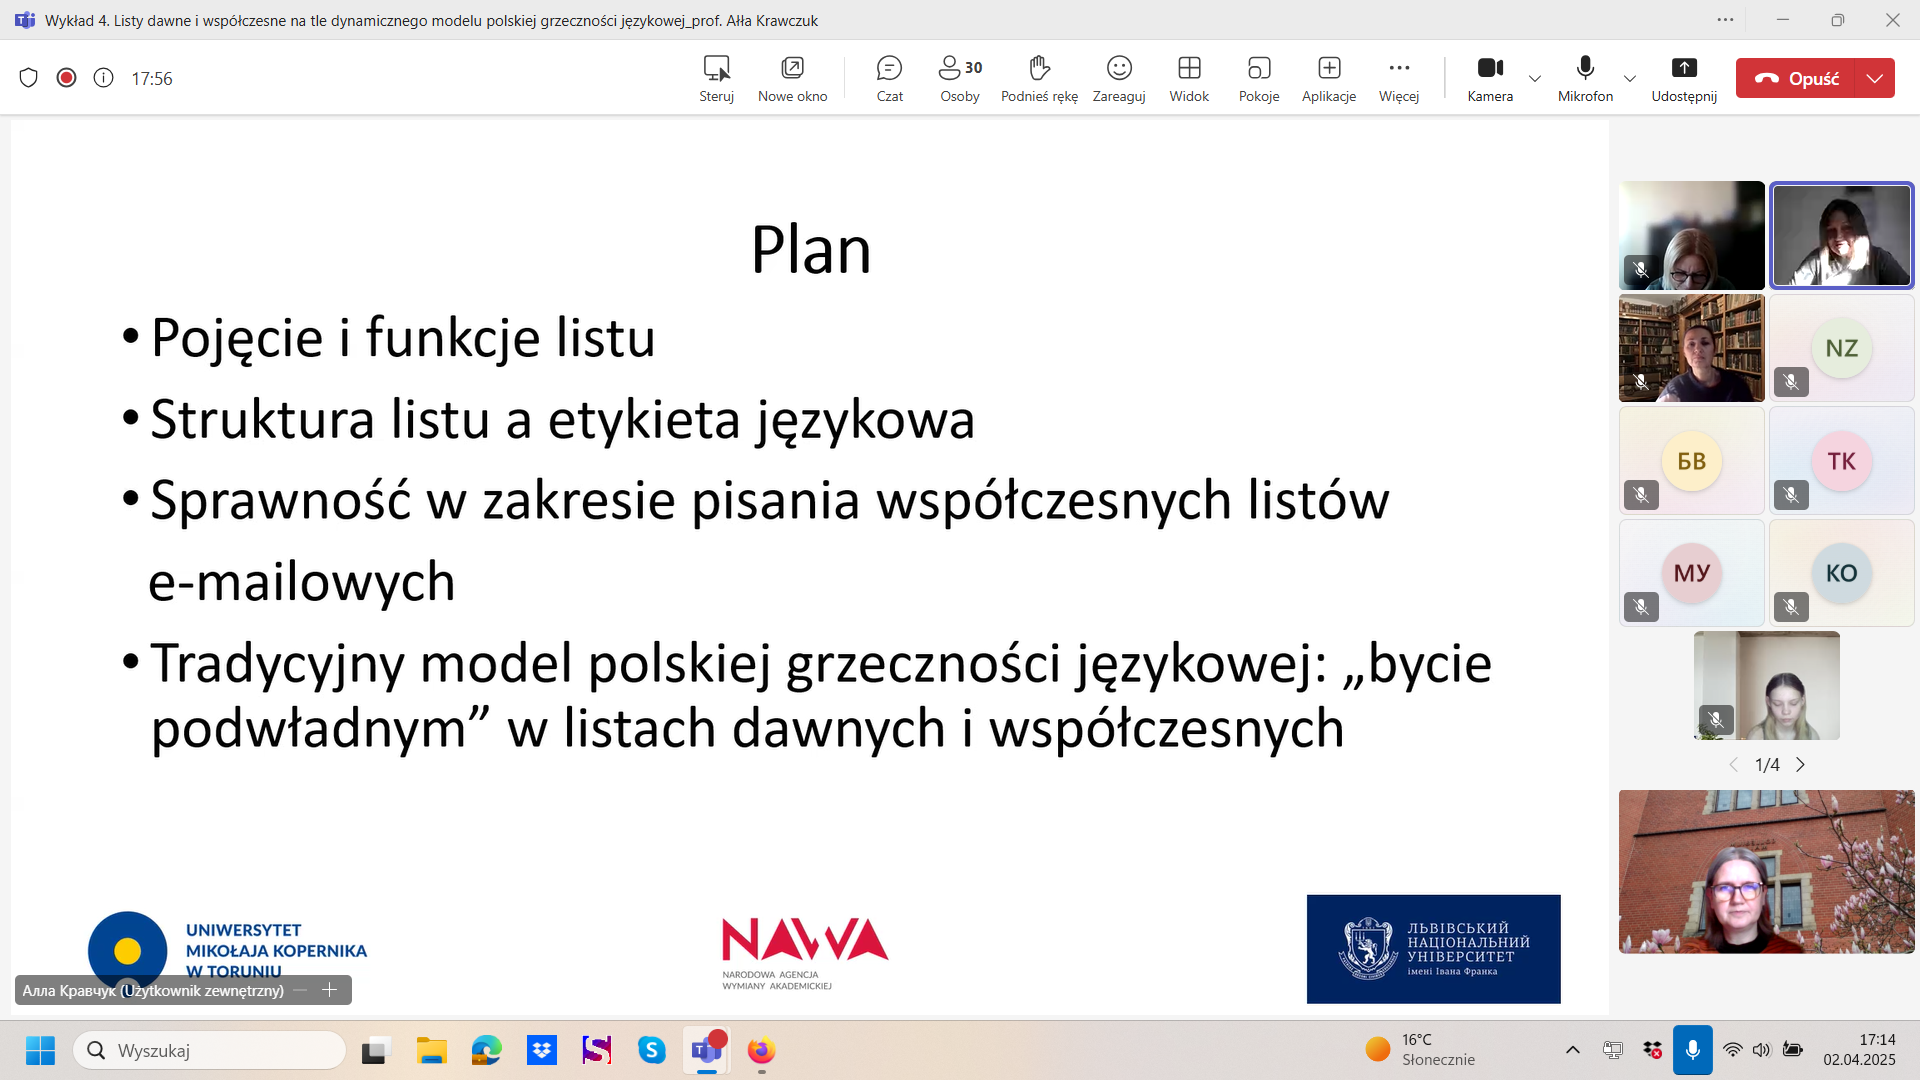Click the slide title Plan
This screenshot has width=1920, height=1080.
coord(811,250)
